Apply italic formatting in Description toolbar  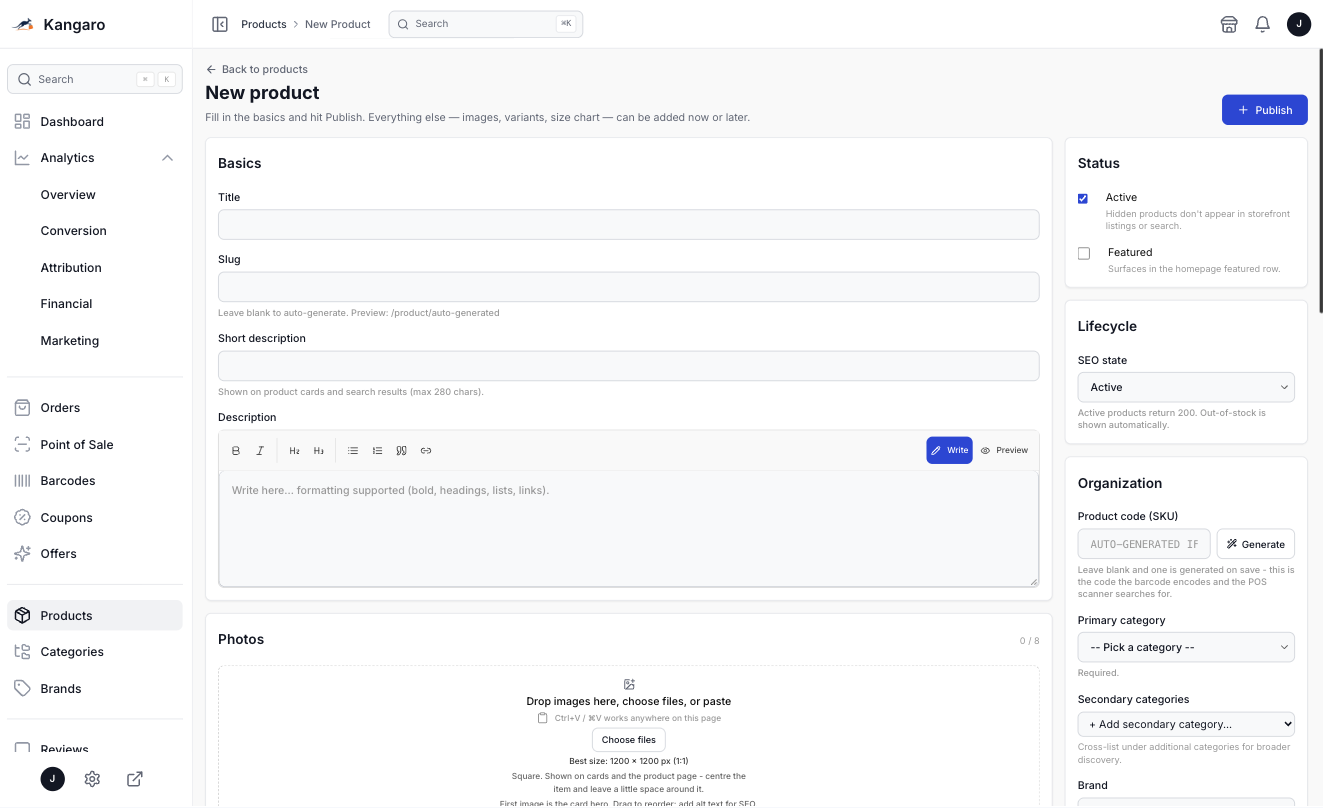tap(260, 451)
